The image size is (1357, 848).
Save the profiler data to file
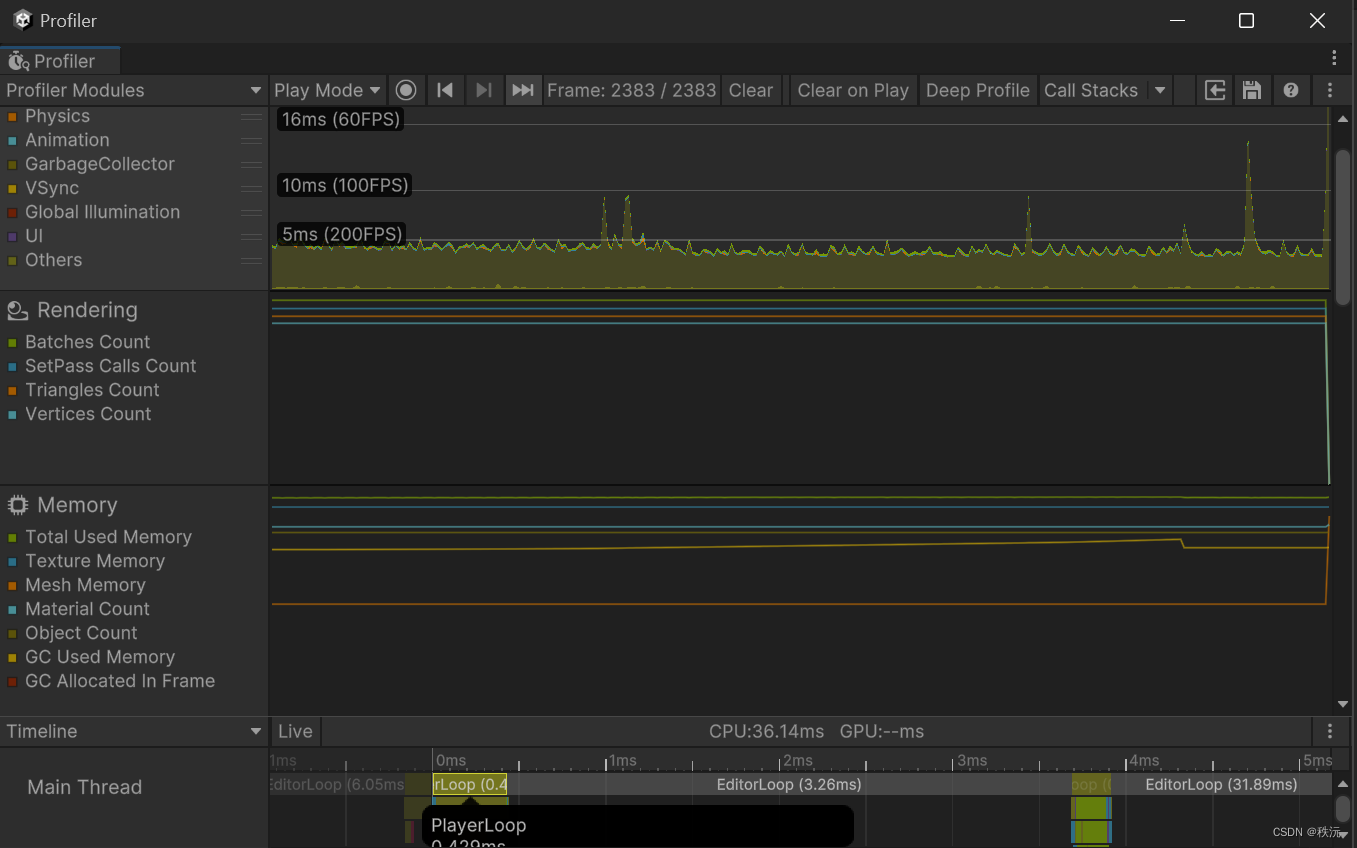(1252, 90)
